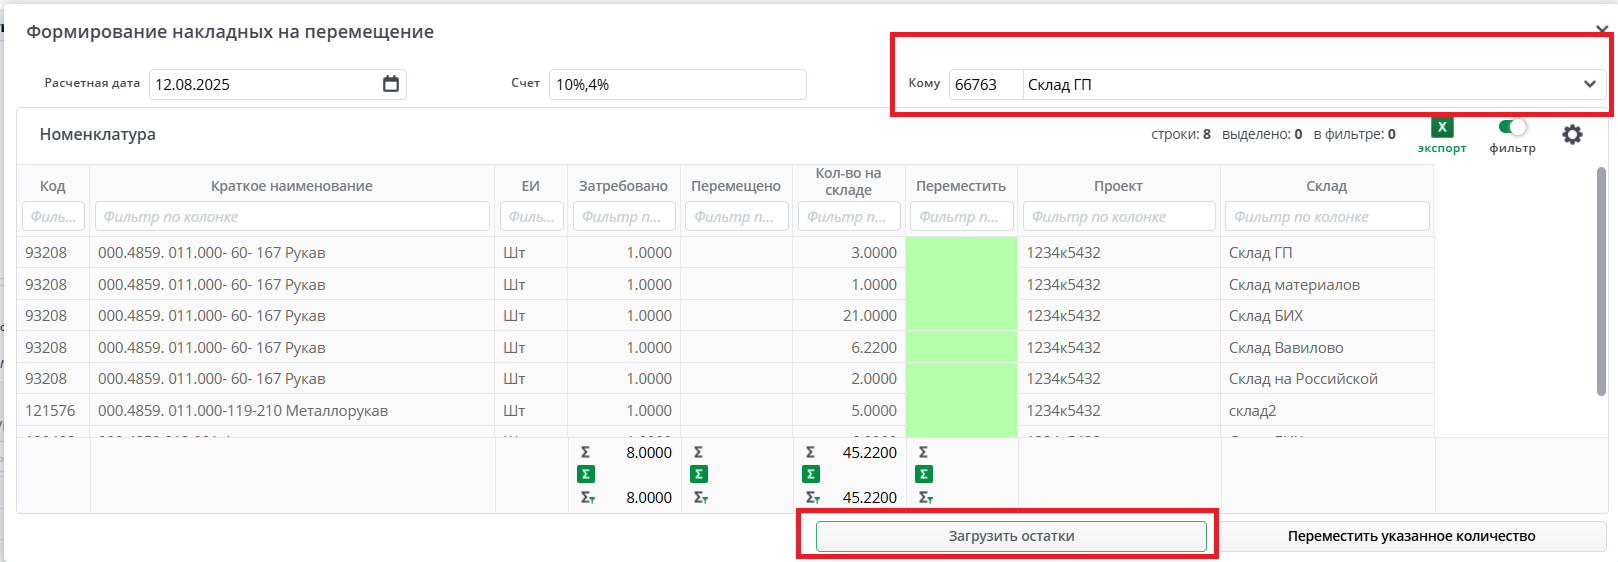Viewport: 1618px width, 562px height.
Task: Click the table's vertical scrollbar
Action: [x=1601, y=280]
